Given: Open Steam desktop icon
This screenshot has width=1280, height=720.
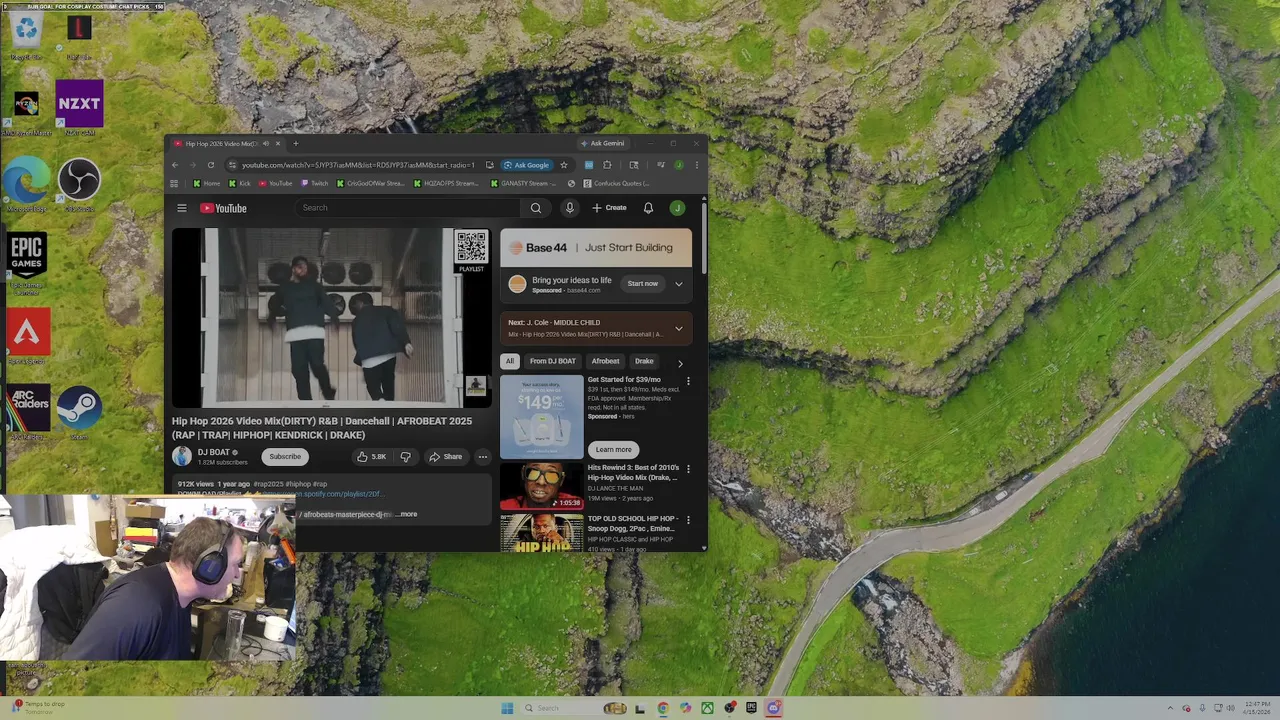Looking at the screenshot, I should (79, 408).
